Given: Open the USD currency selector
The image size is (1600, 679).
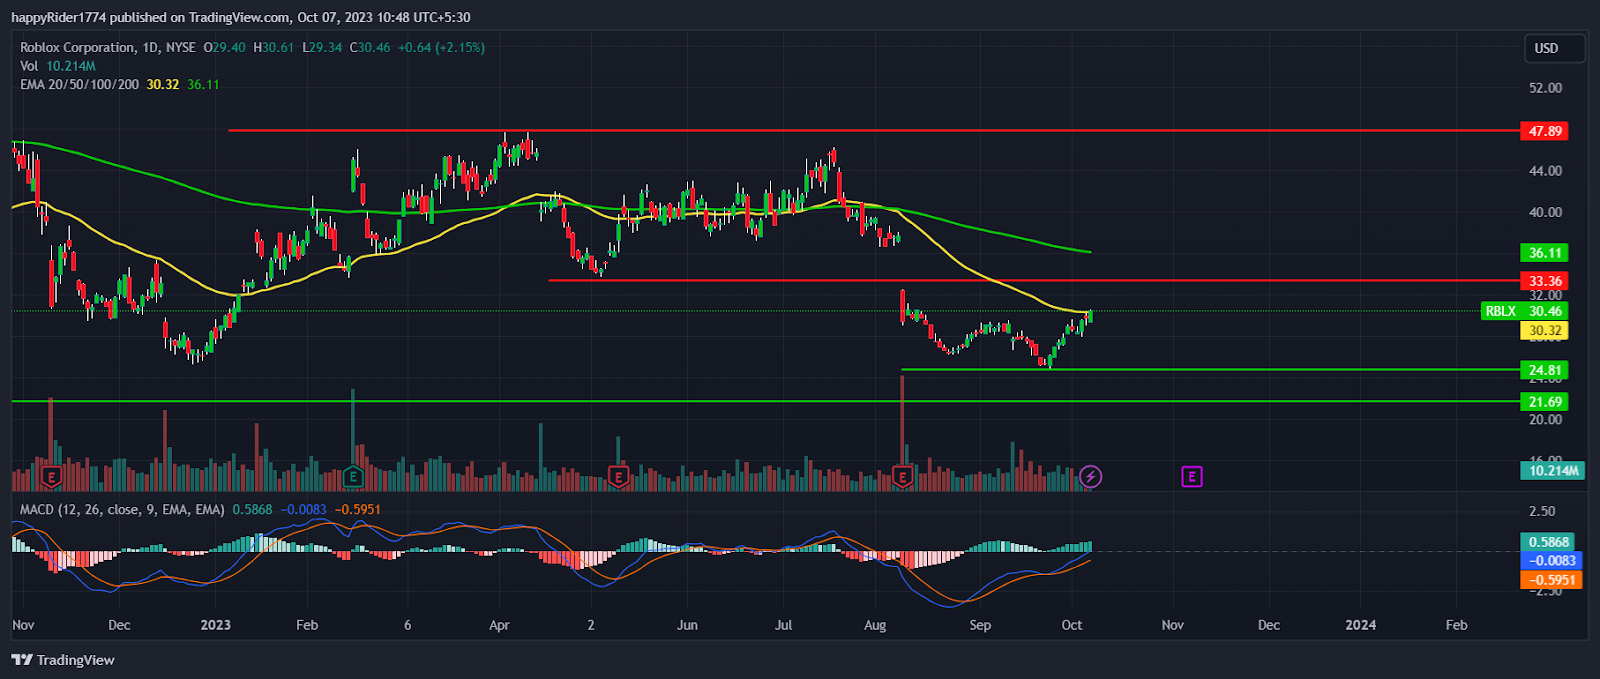Looking at the screenshot, I should click(1554, 48).
